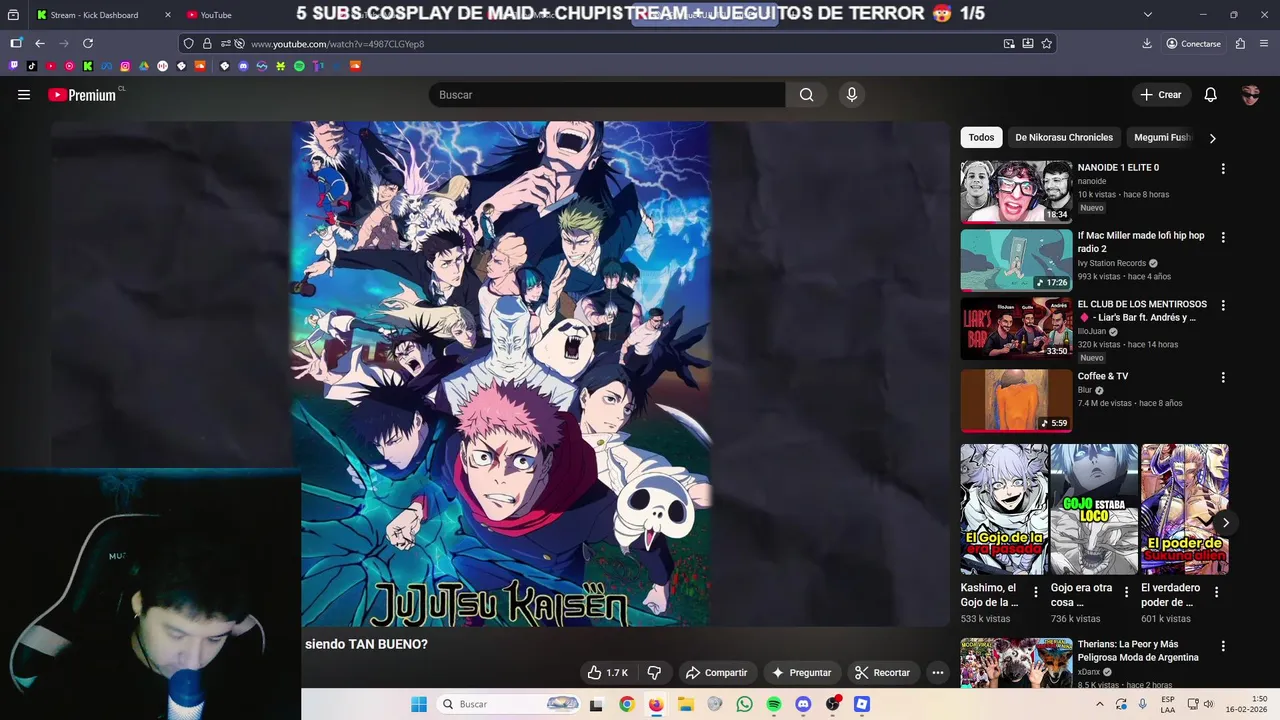This screenshot has width=1280, height=720.
Task: Open the Windows Start menu
Action: pyautogui.click(x=419, y=704)
